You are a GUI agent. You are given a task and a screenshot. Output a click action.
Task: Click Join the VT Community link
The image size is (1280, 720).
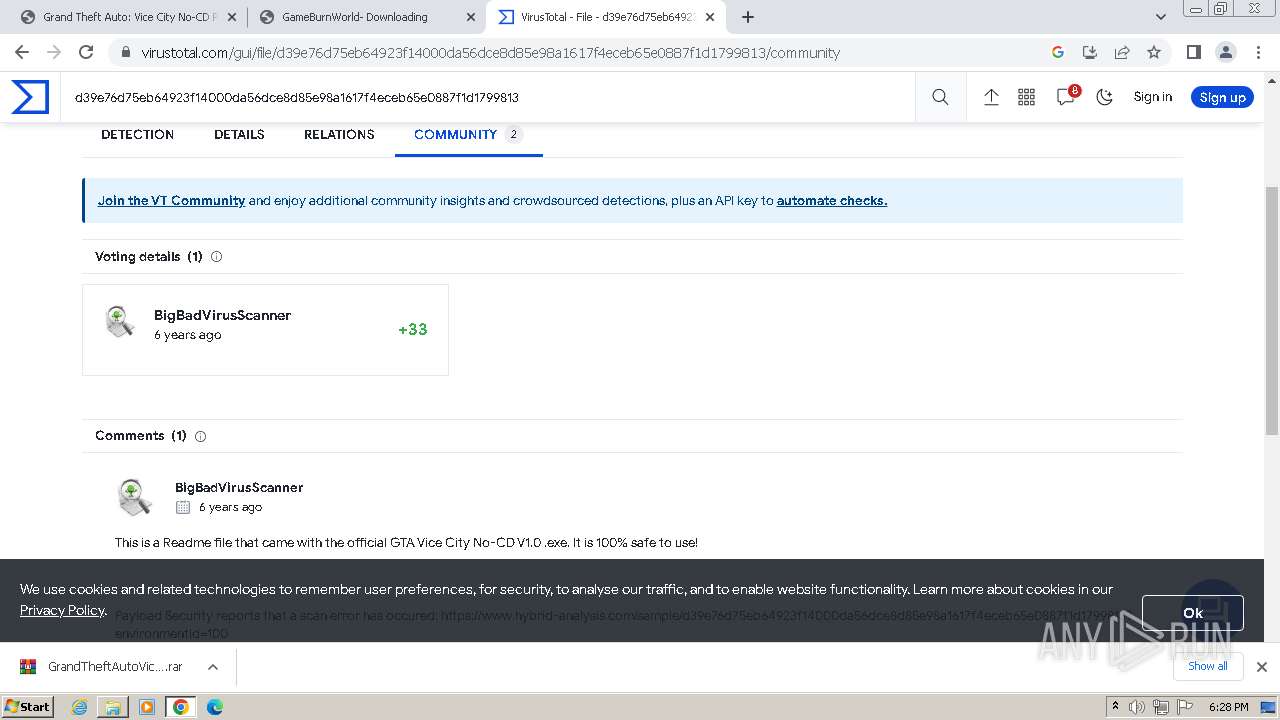click(171, 201)
